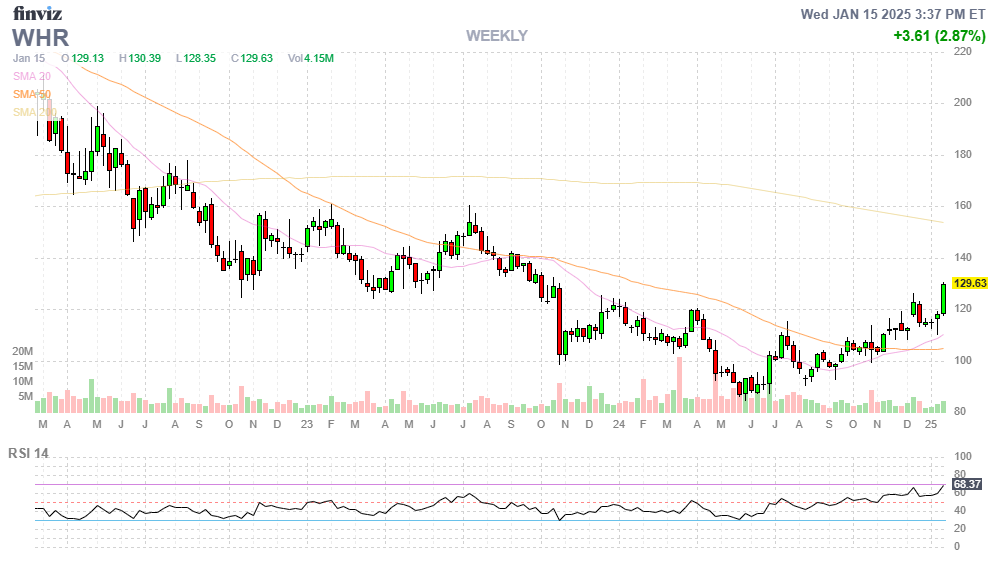Click the yellow 129.63 current price tag
This screenshot has width=999, height=562.
[x=969, y=284]
